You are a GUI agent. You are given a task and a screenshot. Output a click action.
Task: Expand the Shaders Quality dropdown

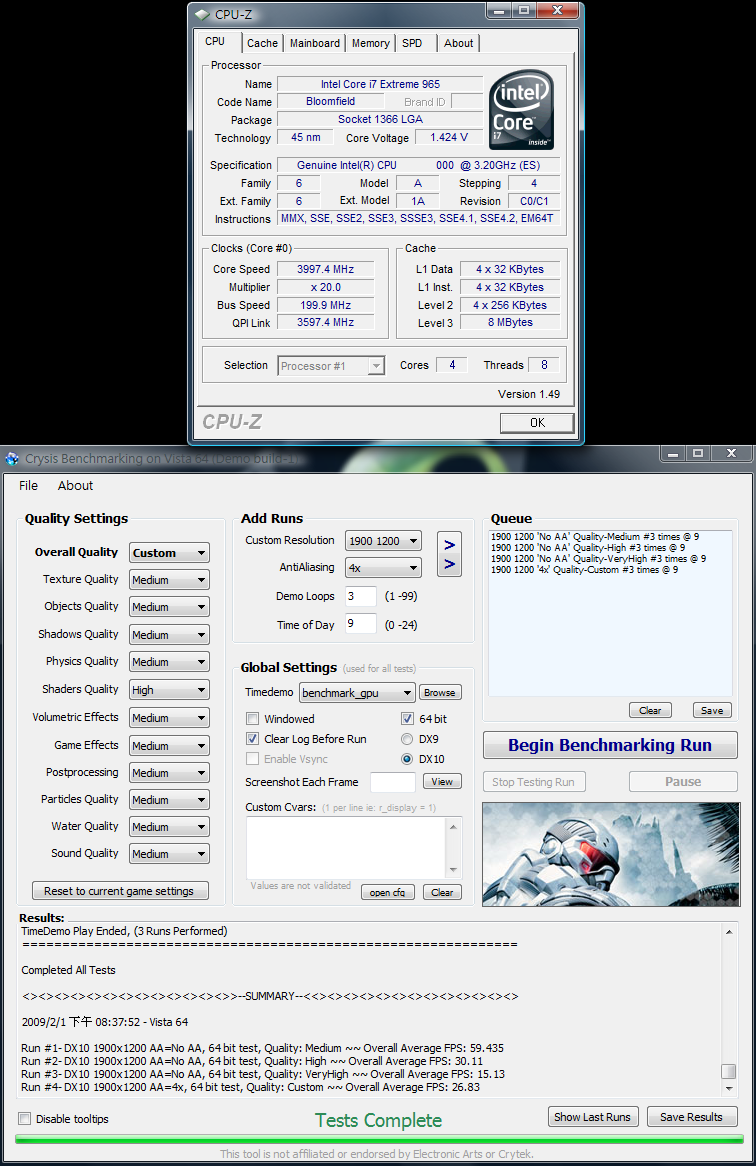(x=168, y=690)
